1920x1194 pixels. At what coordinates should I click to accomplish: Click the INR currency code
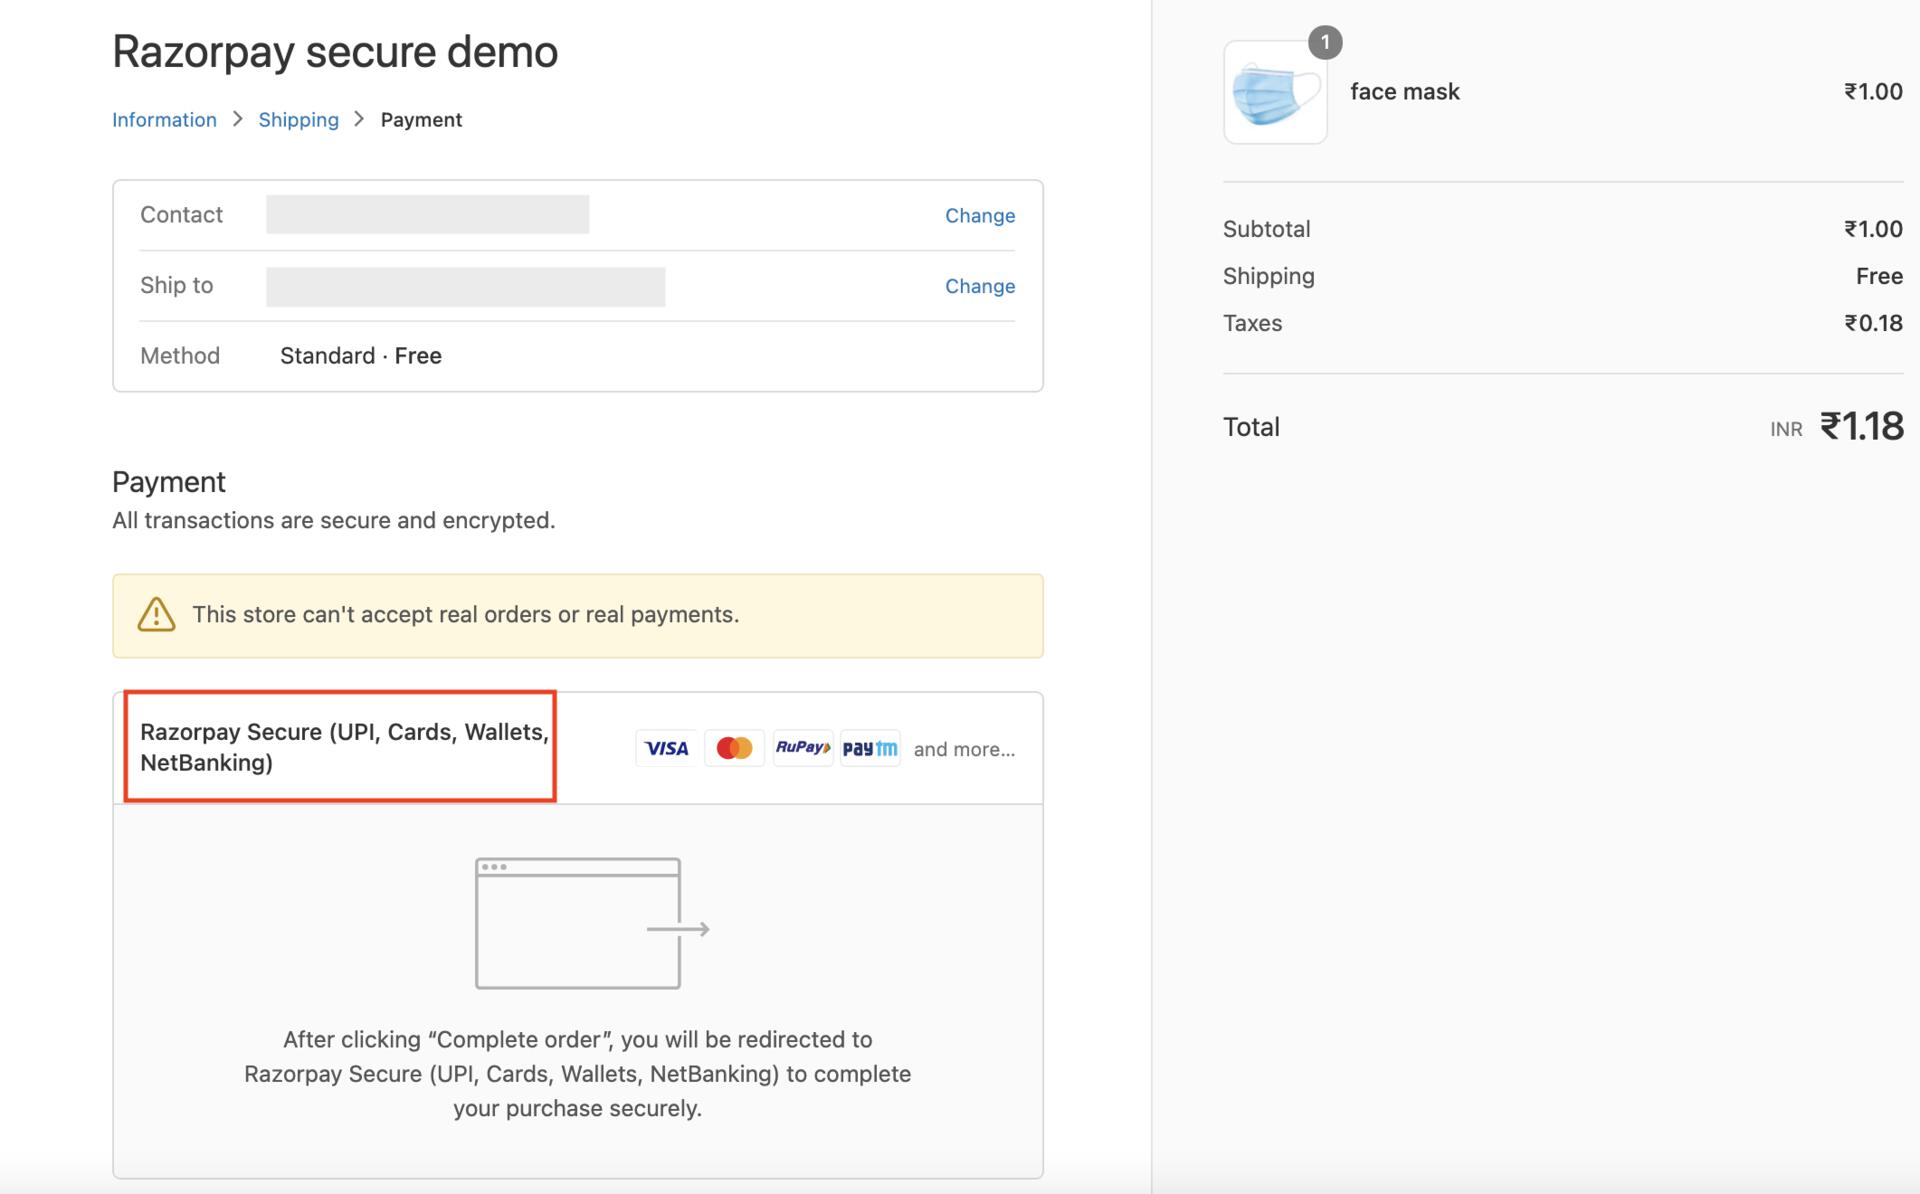pyautogui.click(x=1786, y=430)
